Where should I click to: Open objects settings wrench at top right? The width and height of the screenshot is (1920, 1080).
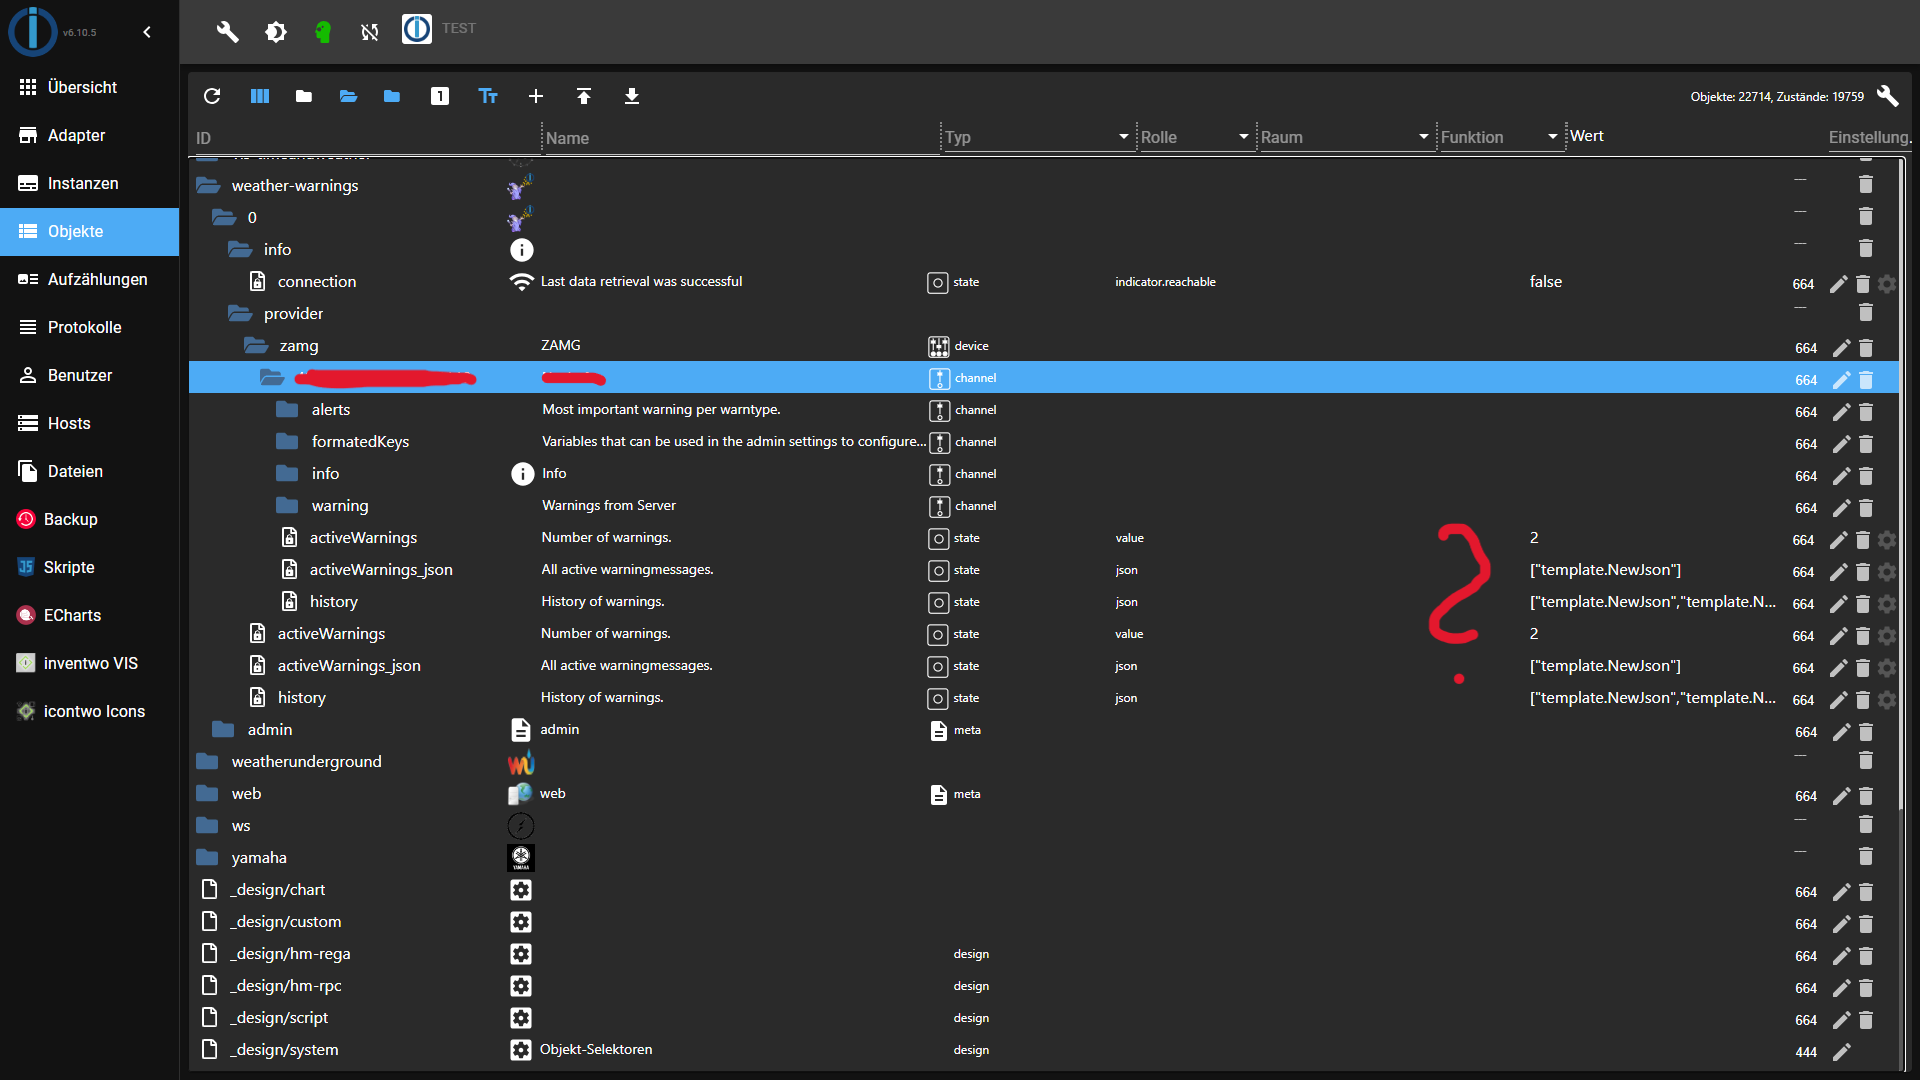pyautogui.click(x=1887, y=96)
